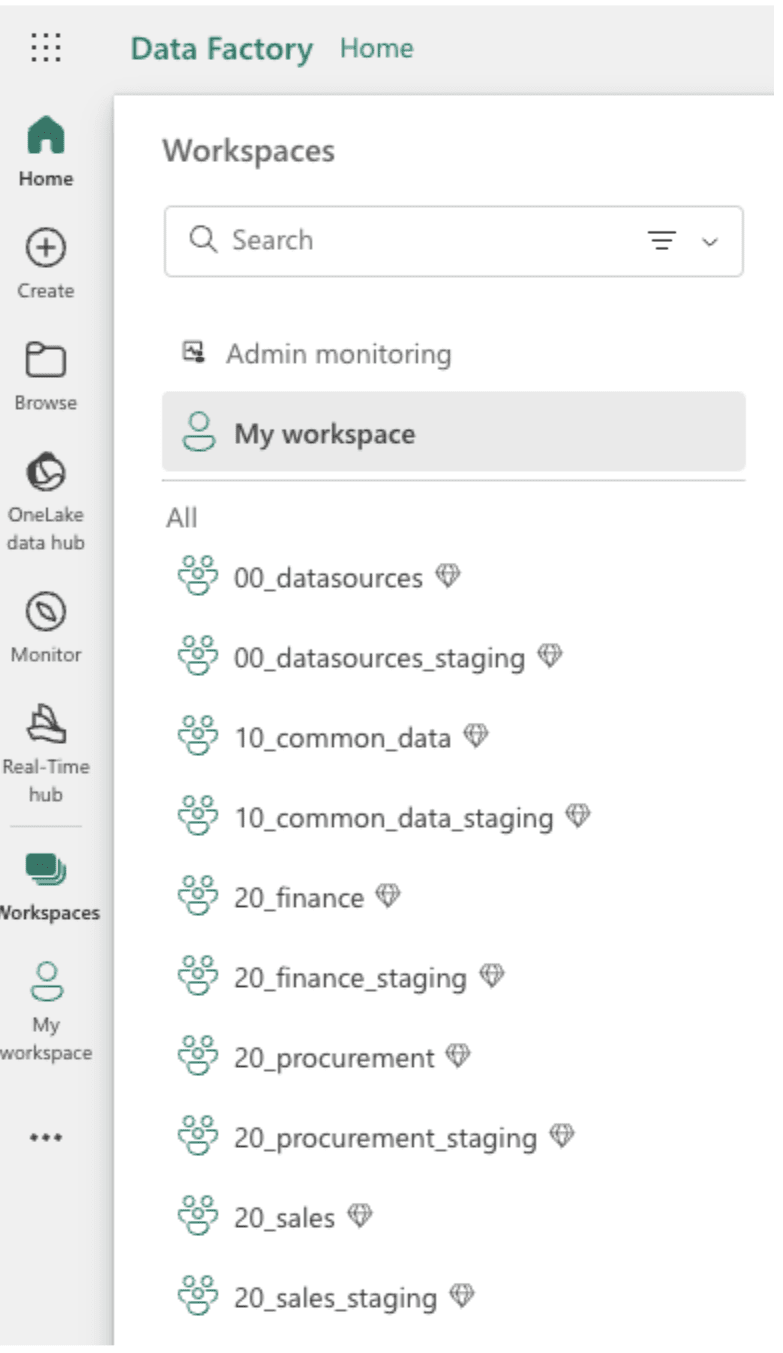Open the Monitor hub icon
This screenshot has width=783, height=1353.
pos(46,612)
